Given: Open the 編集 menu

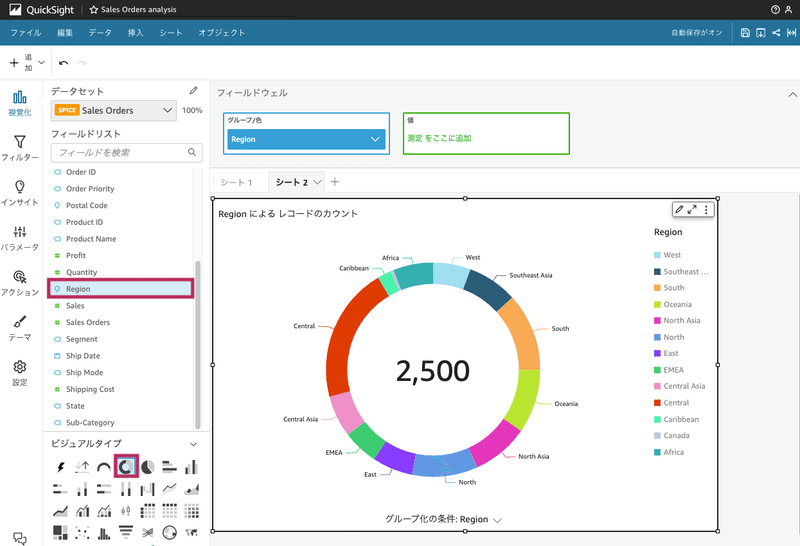Looking at the screenshot, I should (65, 33).
